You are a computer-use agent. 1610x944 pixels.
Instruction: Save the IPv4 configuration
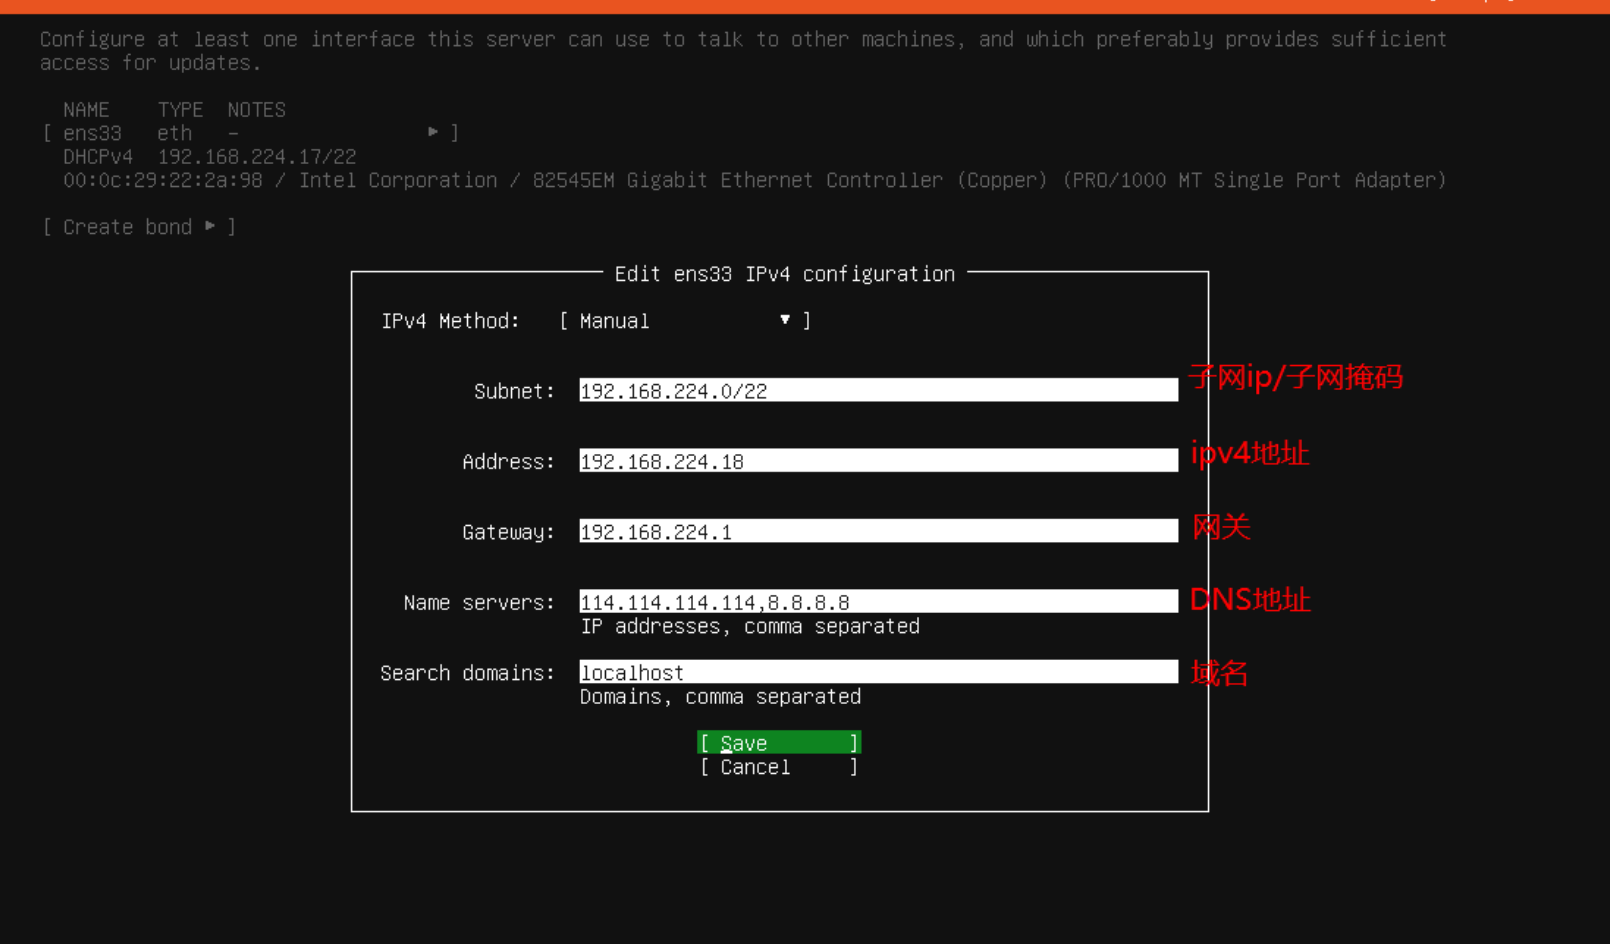[778, 743]
